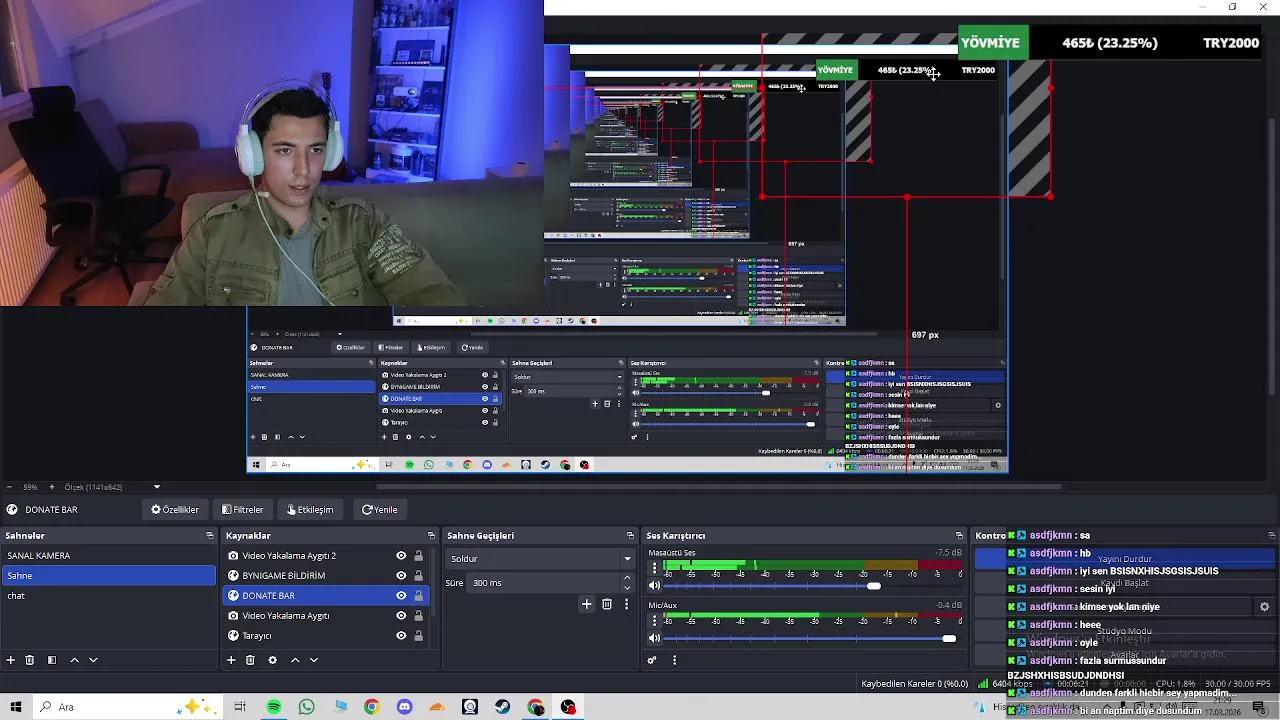Image resolution: width=1280 pixels, height=720 pixels.
Task: Open Mic/Aux three-dot options menu
Action: click(654, 621)
